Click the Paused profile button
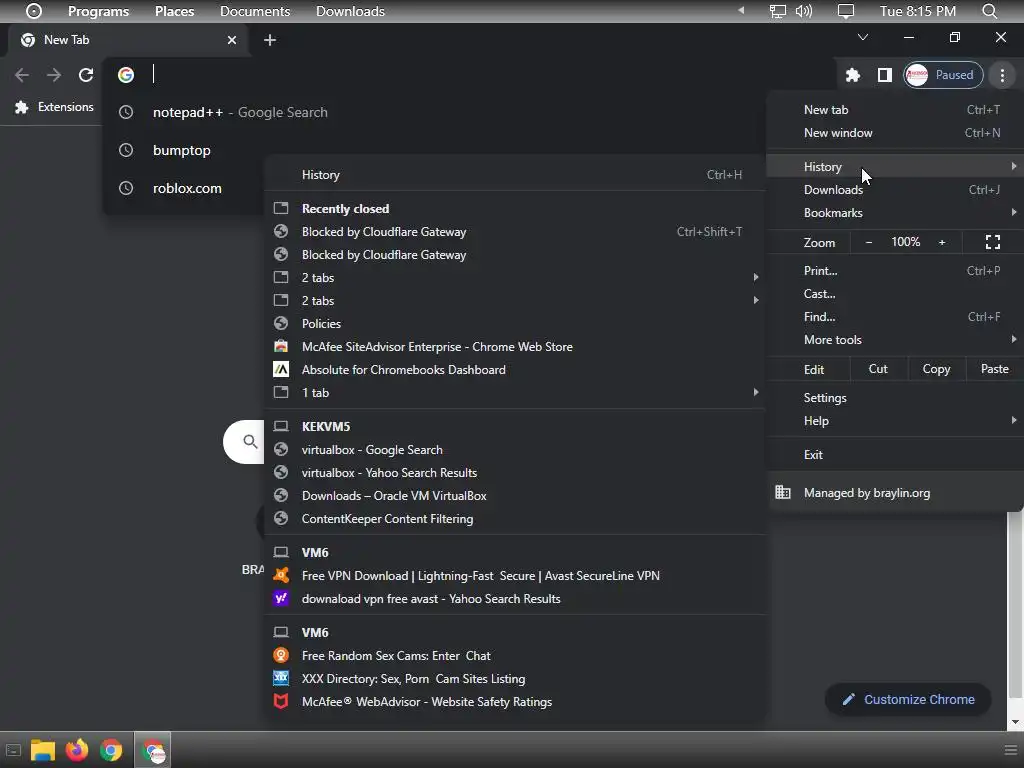 943,75
